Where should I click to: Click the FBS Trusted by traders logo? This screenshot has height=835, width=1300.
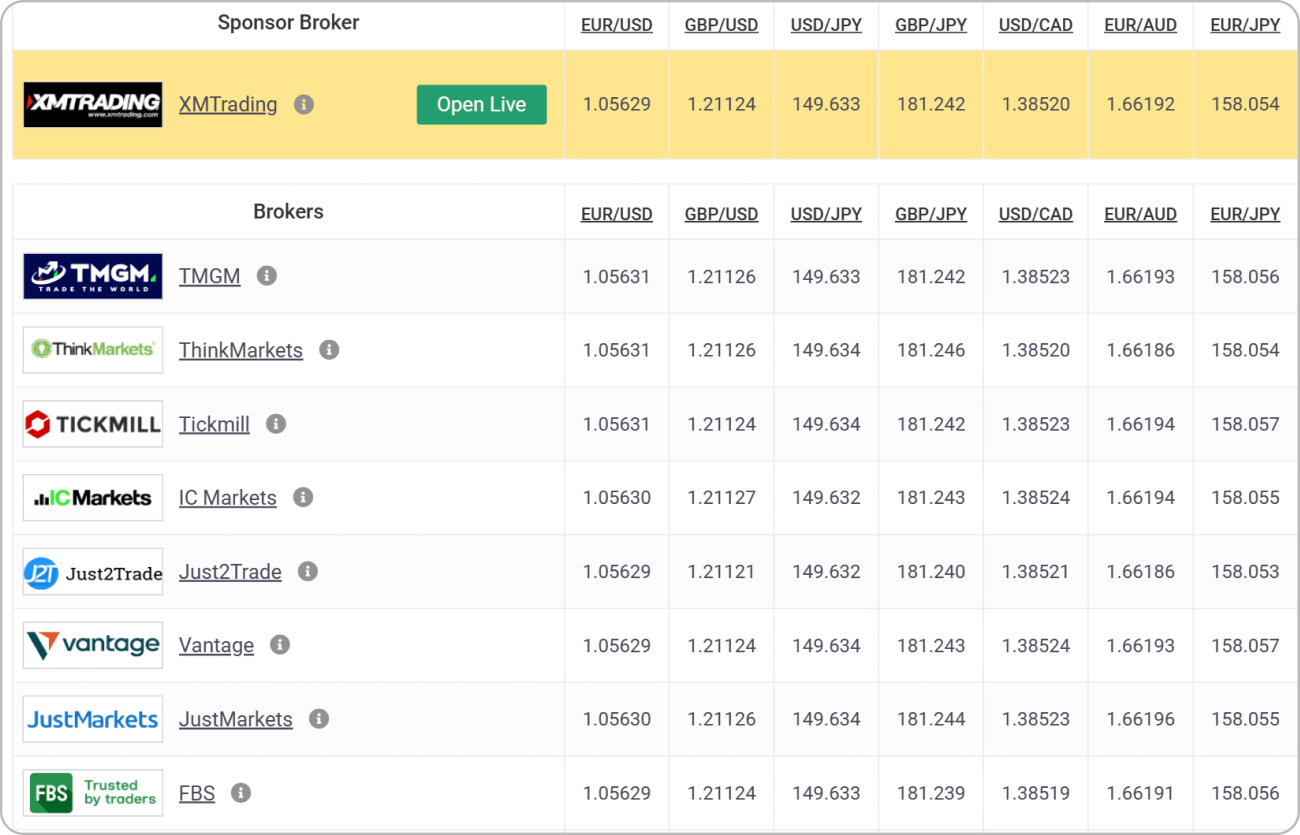[x=93, y=793]
